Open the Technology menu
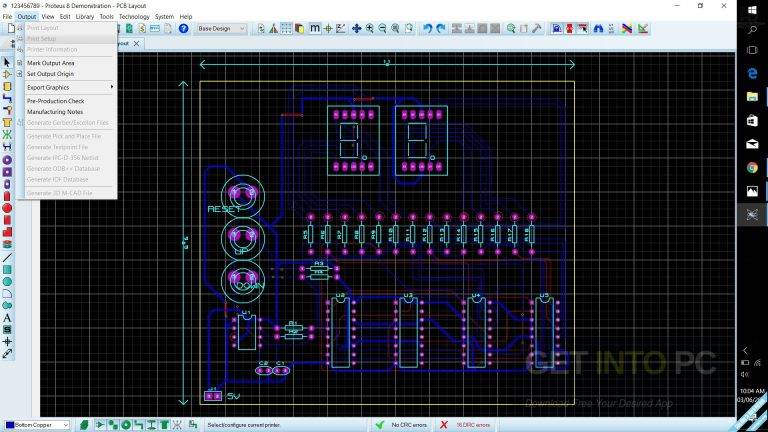The width and height of the screenshot is (768, 432). tap(134, 16)
